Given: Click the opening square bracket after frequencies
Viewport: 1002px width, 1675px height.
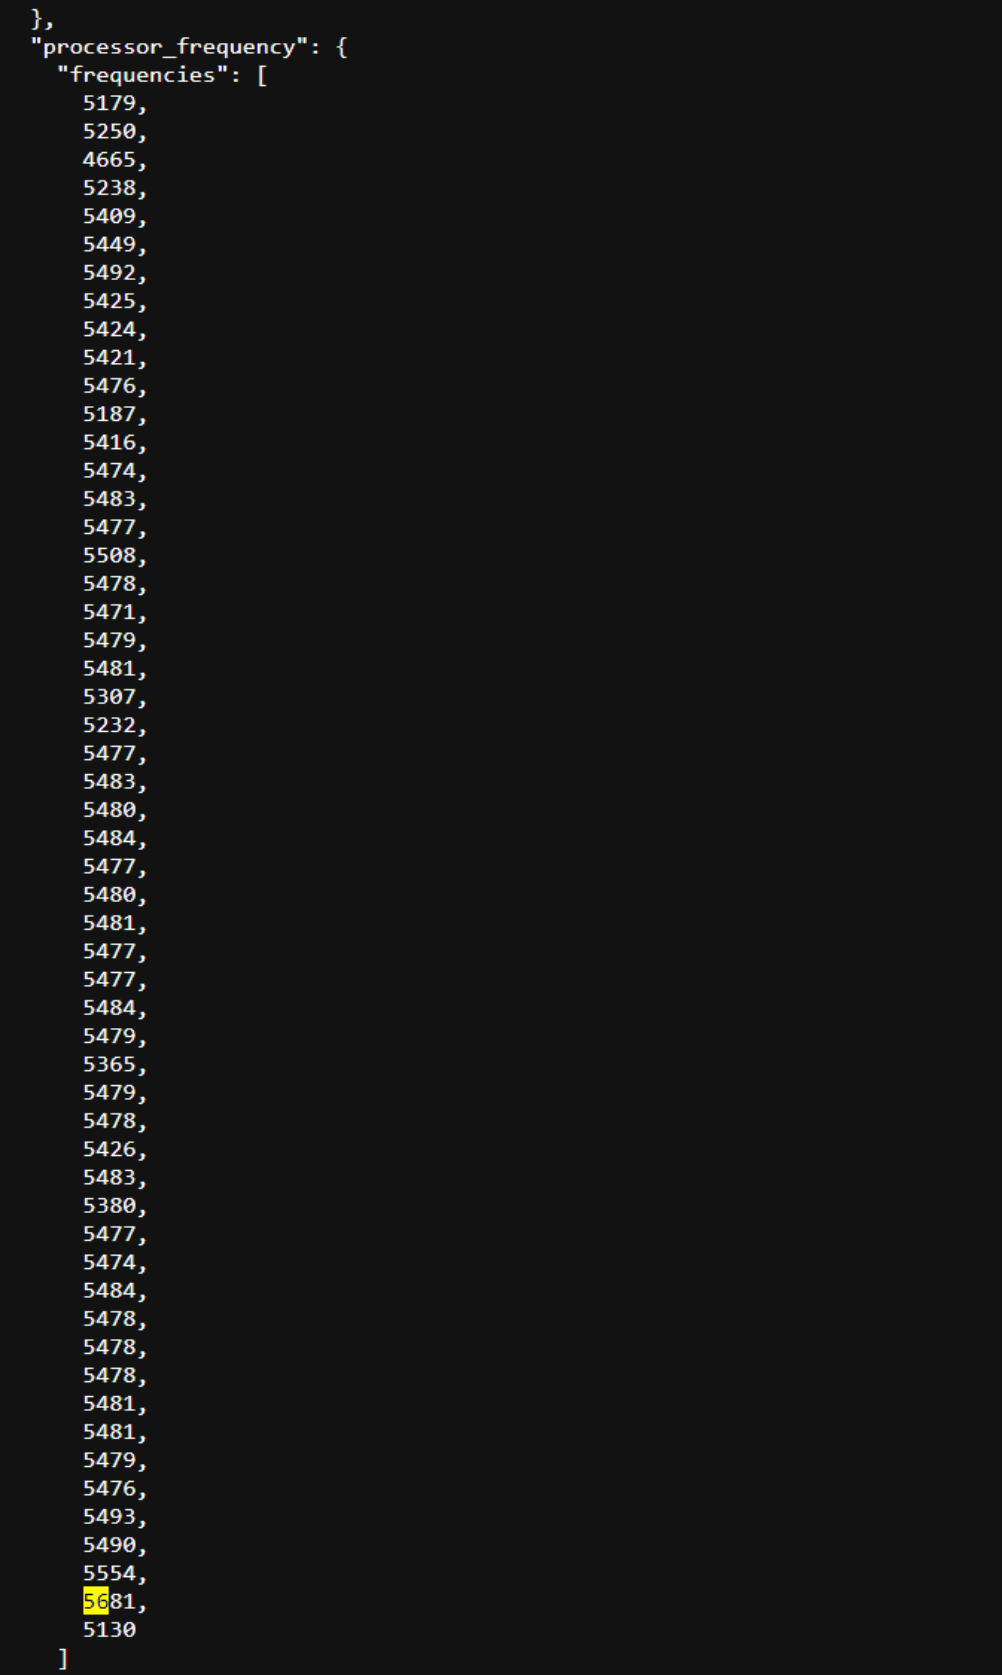Looking at the screenshot, I should tap(262, 75).
